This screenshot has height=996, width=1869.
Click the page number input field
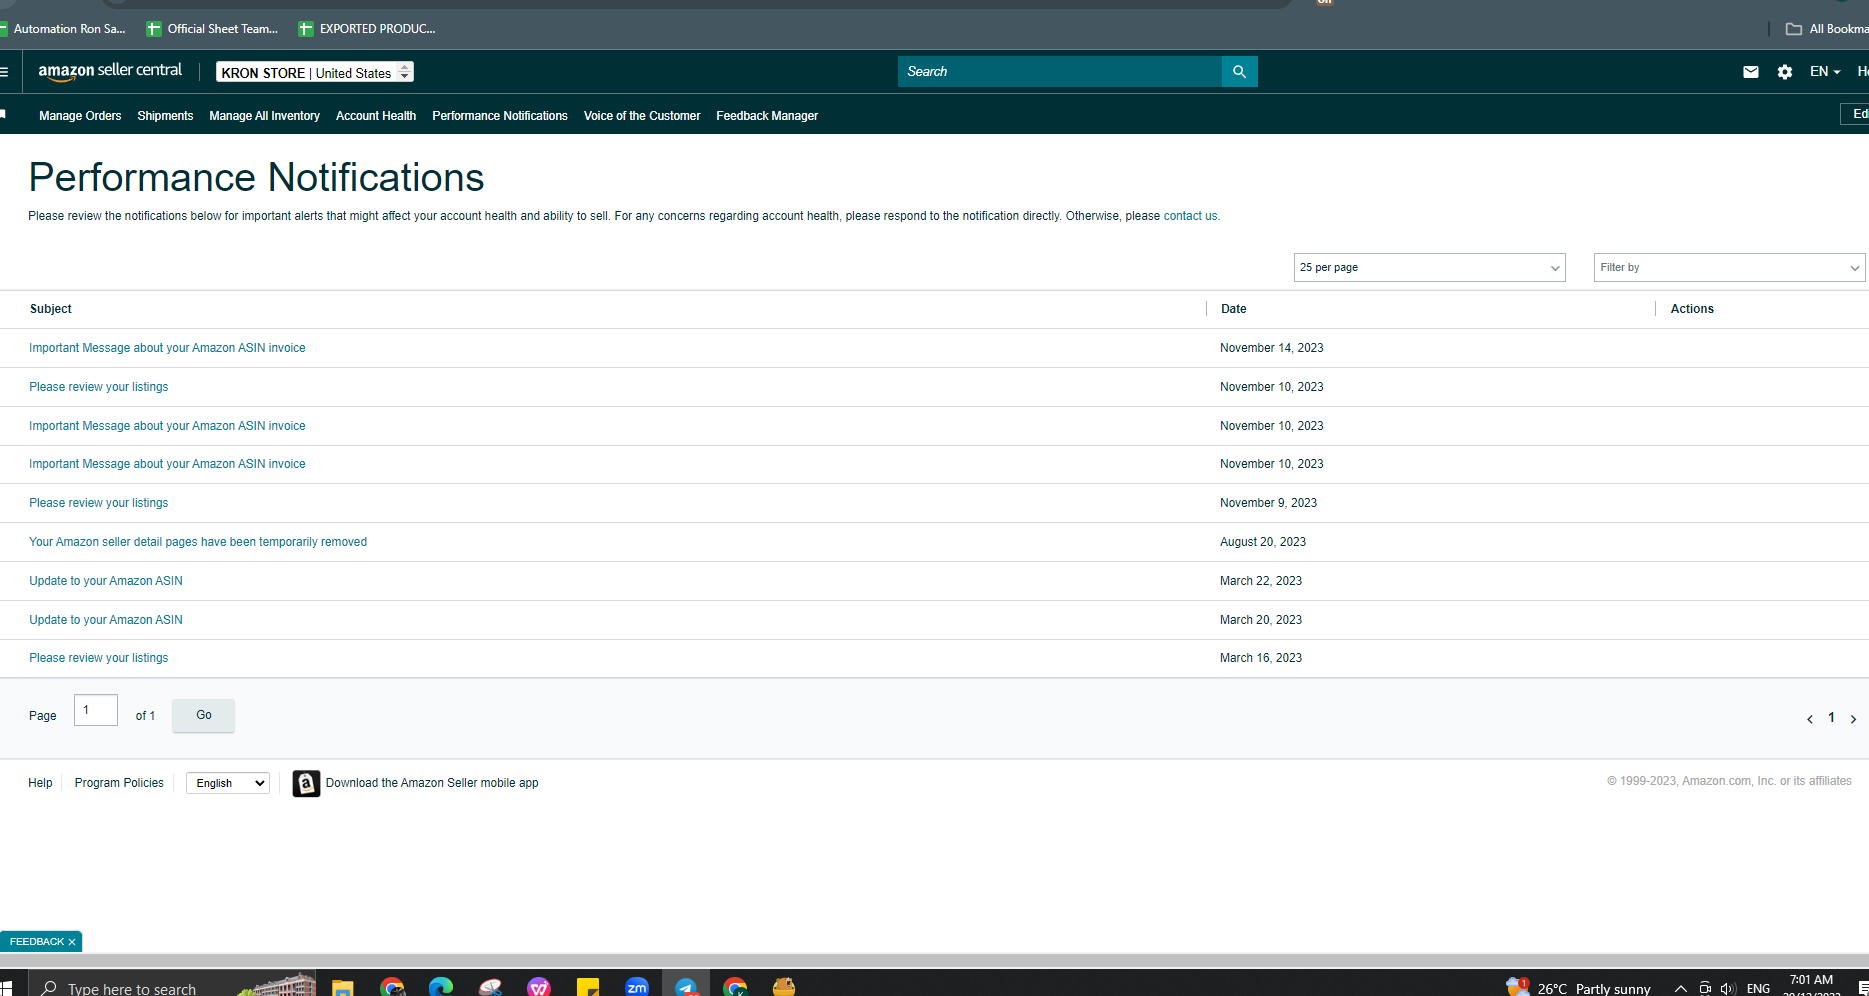click(x=96, y=710)
